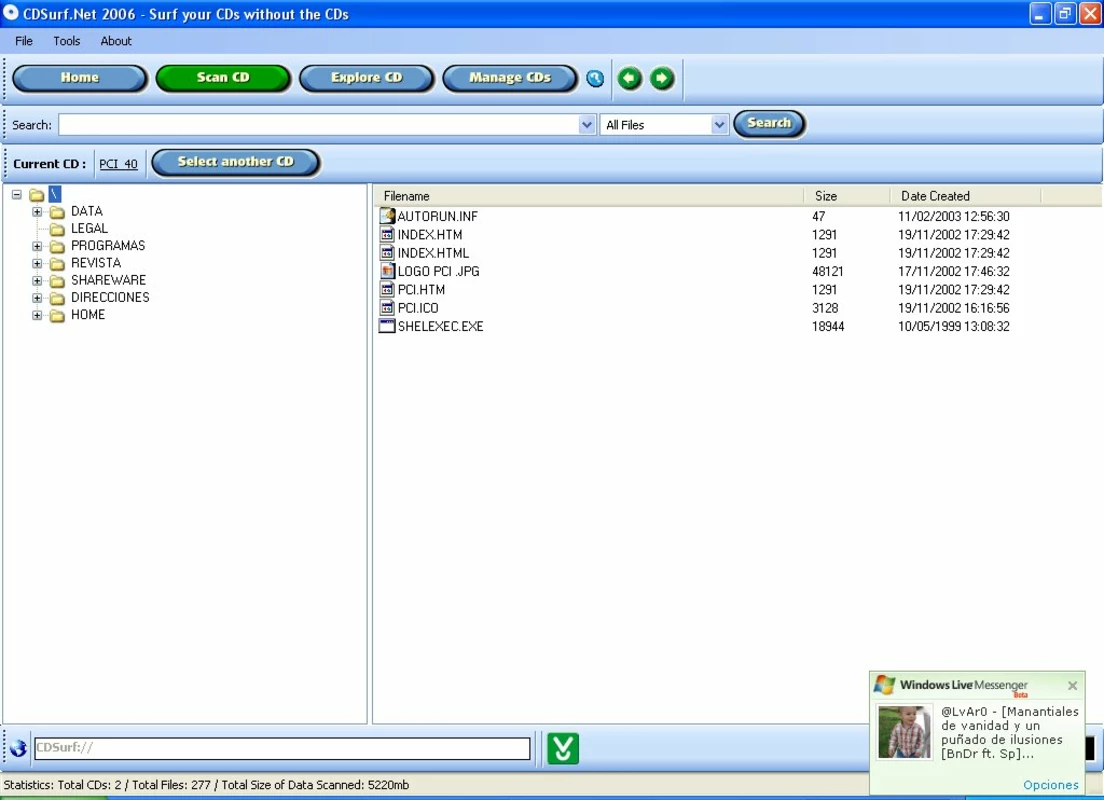Click into the Search text field
1104x800 pixels.
(320, 125)
